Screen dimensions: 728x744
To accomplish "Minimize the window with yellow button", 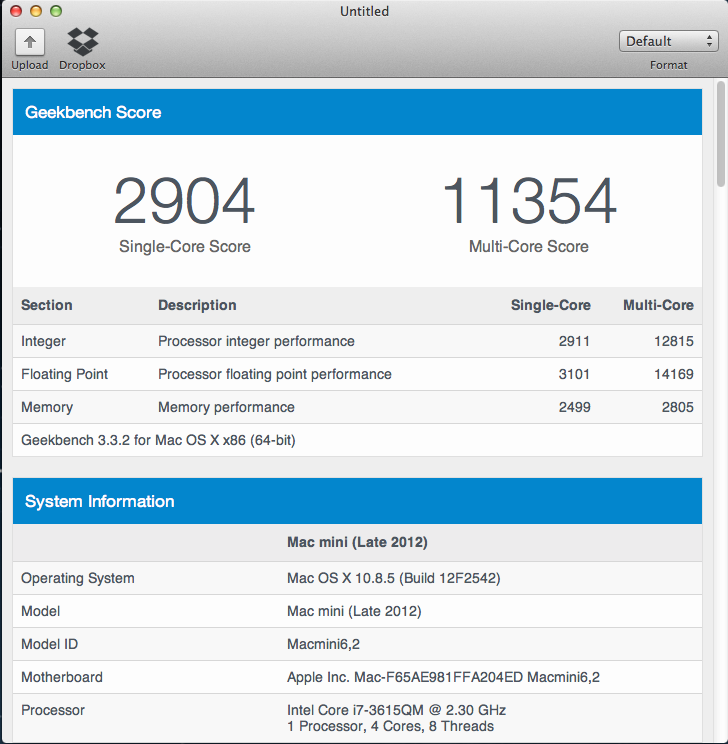I will [36, 11].
